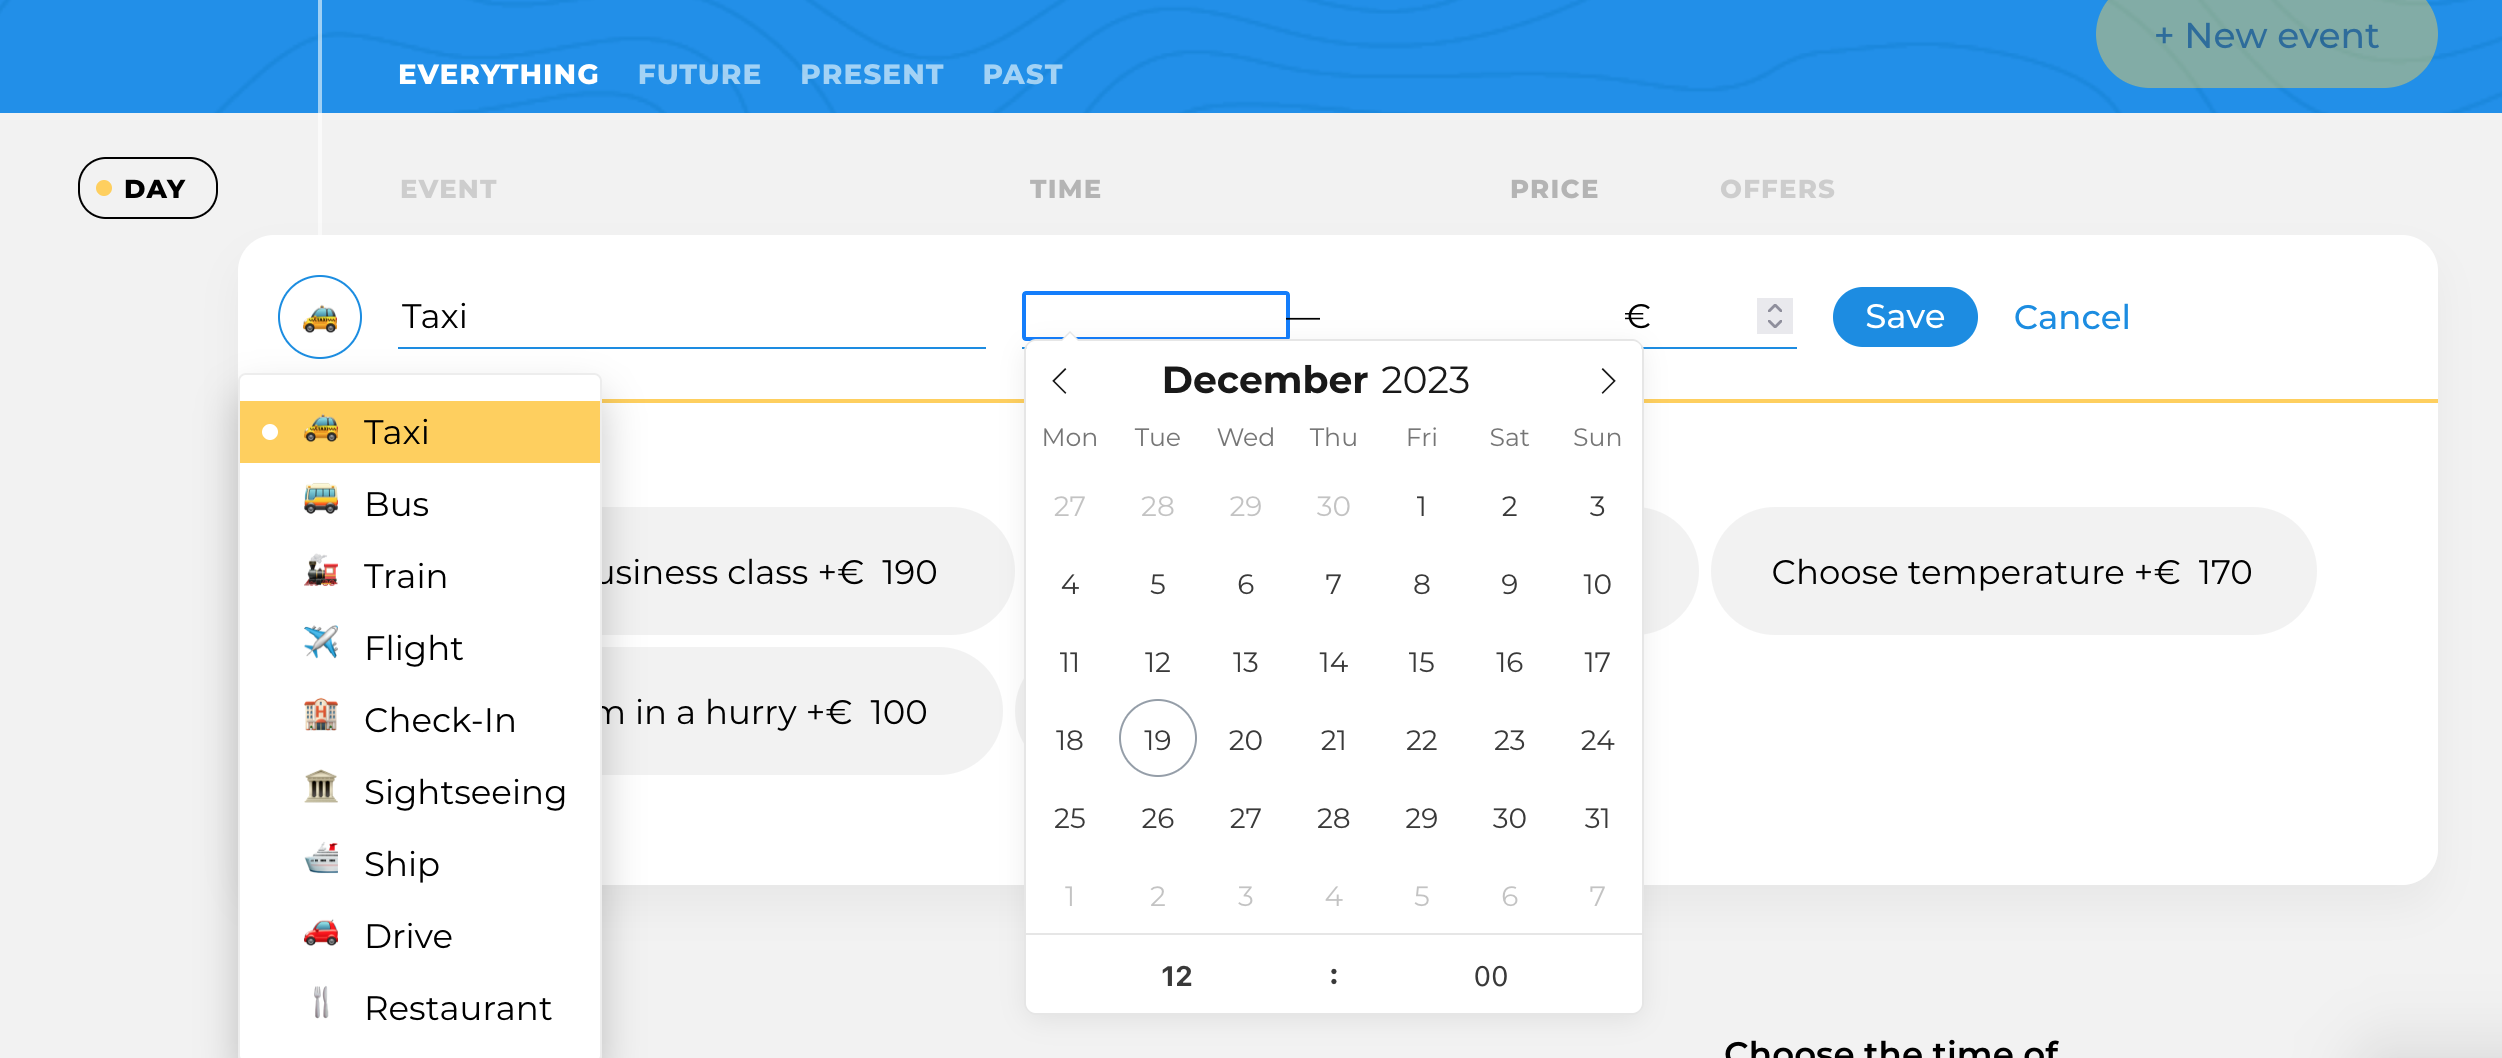Cancel editing the event

(x=2071, y=317)
